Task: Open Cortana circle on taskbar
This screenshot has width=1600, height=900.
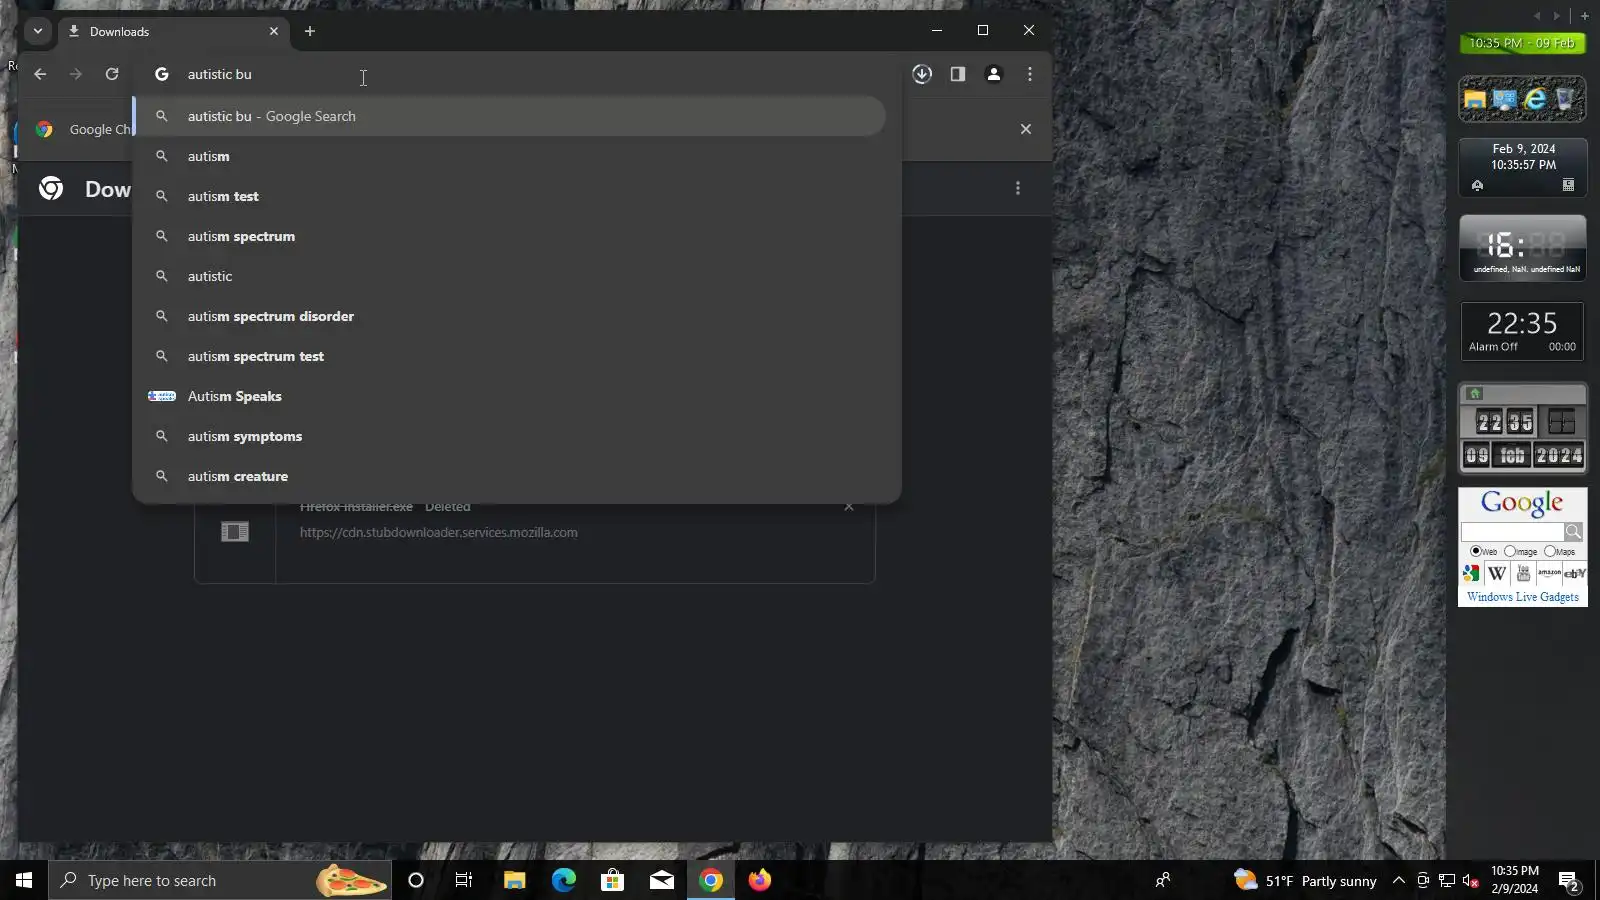Action: click(416, 880)
